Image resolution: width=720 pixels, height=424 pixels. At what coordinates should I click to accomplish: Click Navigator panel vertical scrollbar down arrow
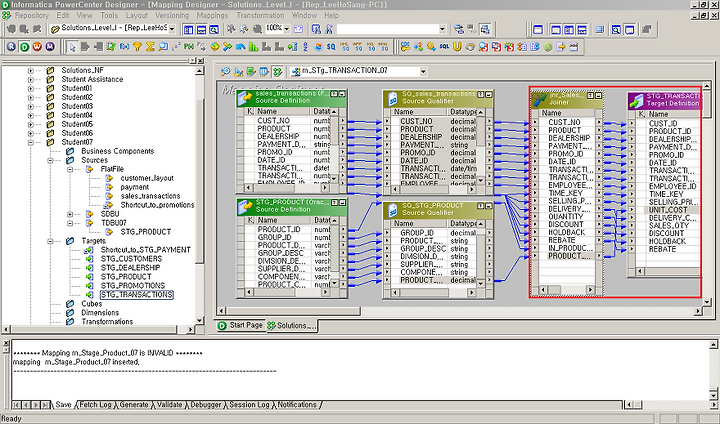[199, 320]
